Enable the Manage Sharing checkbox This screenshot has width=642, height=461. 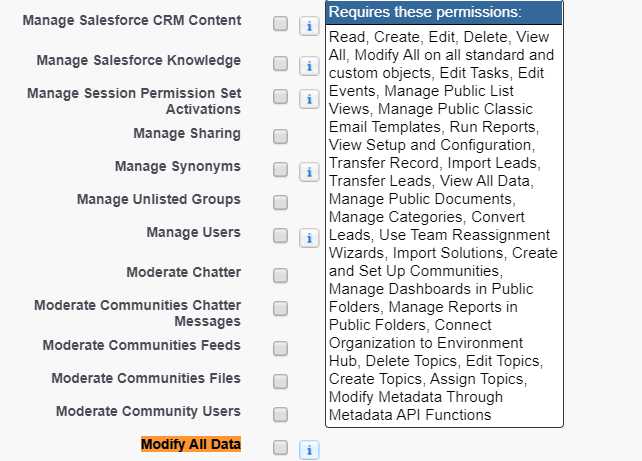click(280, 137)
